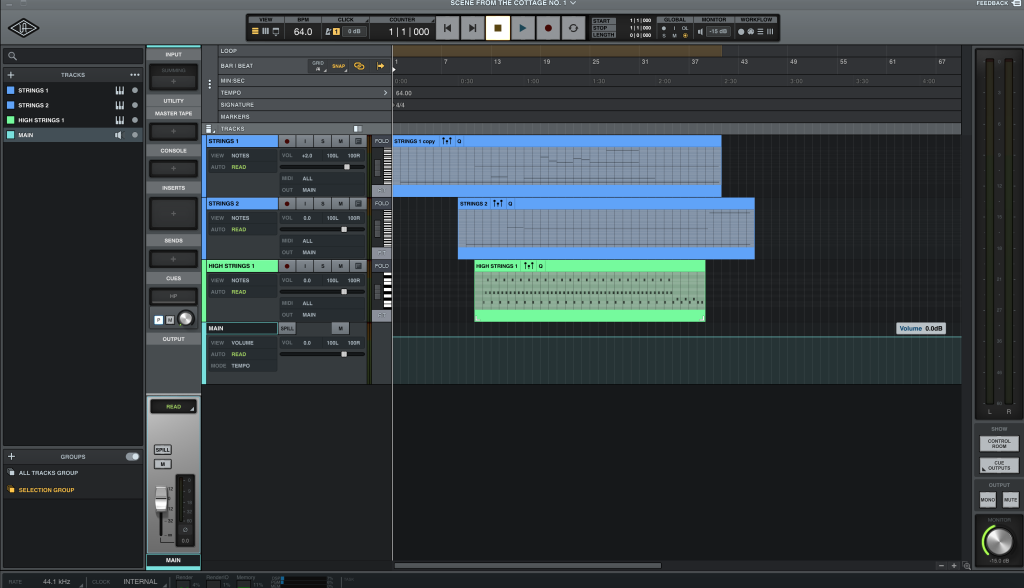Click the link icon next to Snap

pos(359,66)
